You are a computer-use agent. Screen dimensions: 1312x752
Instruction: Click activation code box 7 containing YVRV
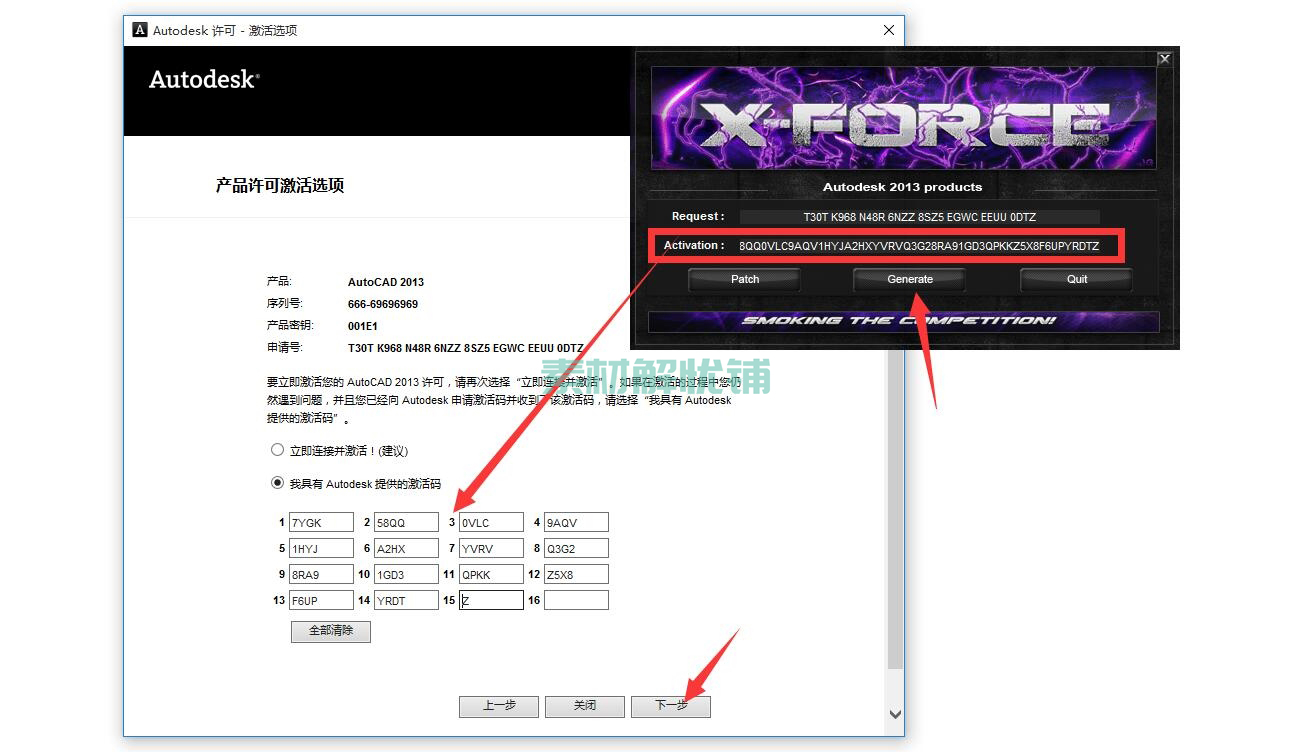click(x=491, y=548)
